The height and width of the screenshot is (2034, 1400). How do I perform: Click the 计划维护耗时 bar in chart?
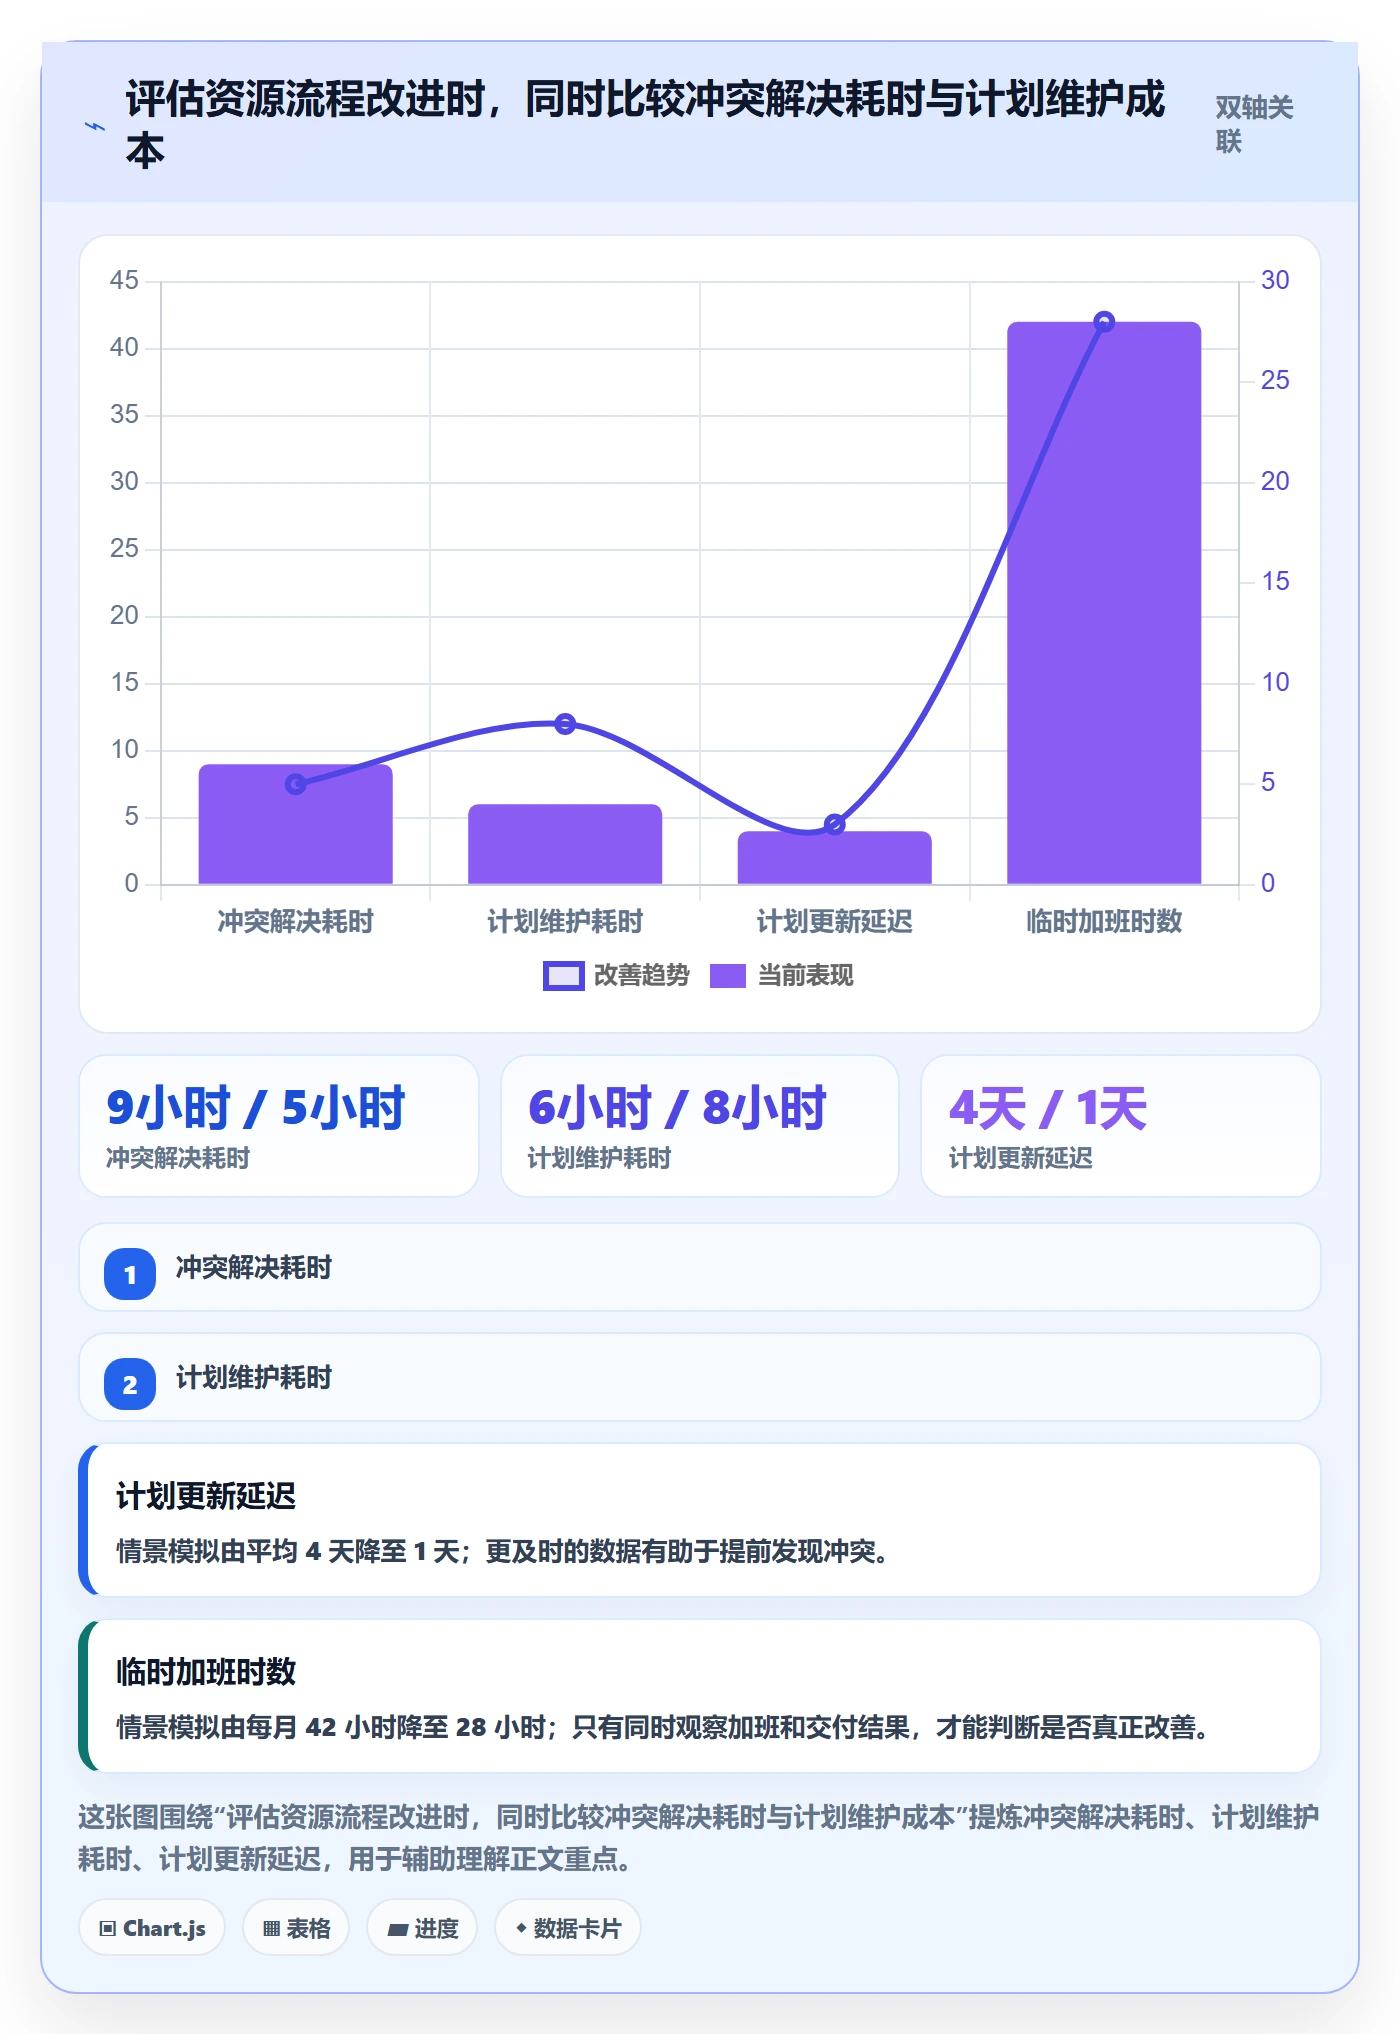pyautogui.click(x=565, y=844)
